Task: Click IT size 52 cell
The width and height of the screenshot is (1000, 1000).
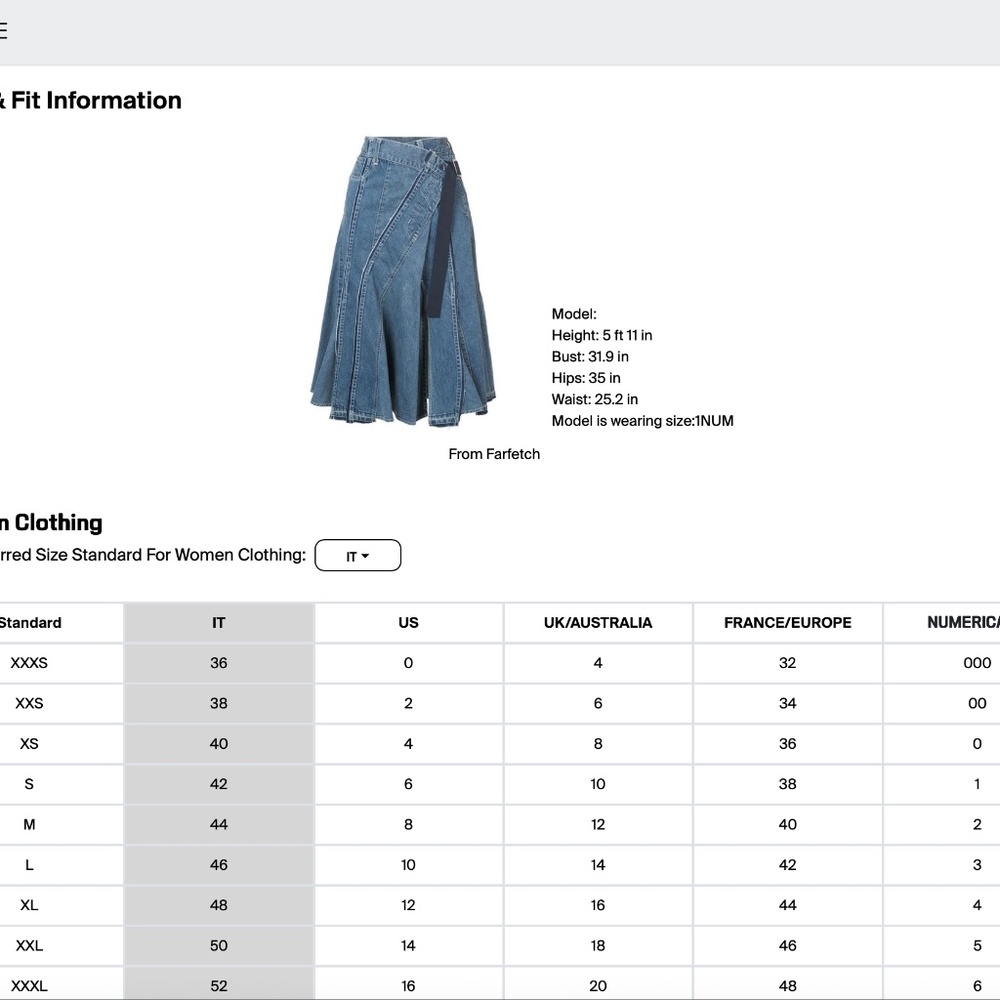Action: [x=219, y=984]
